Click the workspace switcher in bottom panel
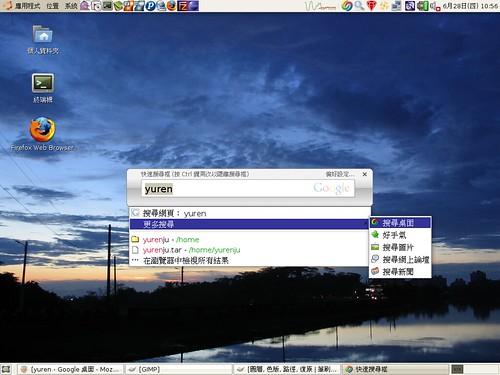Screen dimensions: 500x375 click(x=475, y=369)
